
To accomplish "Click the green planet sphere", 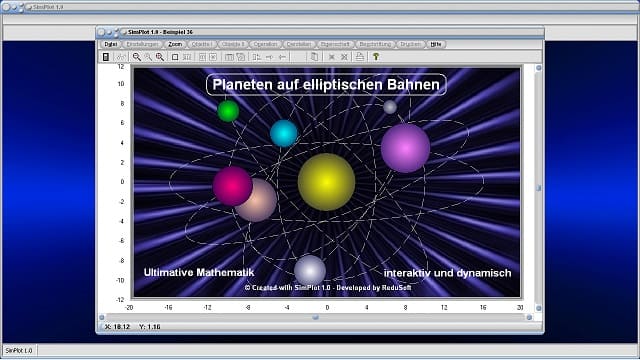I will tap(228, 111).
